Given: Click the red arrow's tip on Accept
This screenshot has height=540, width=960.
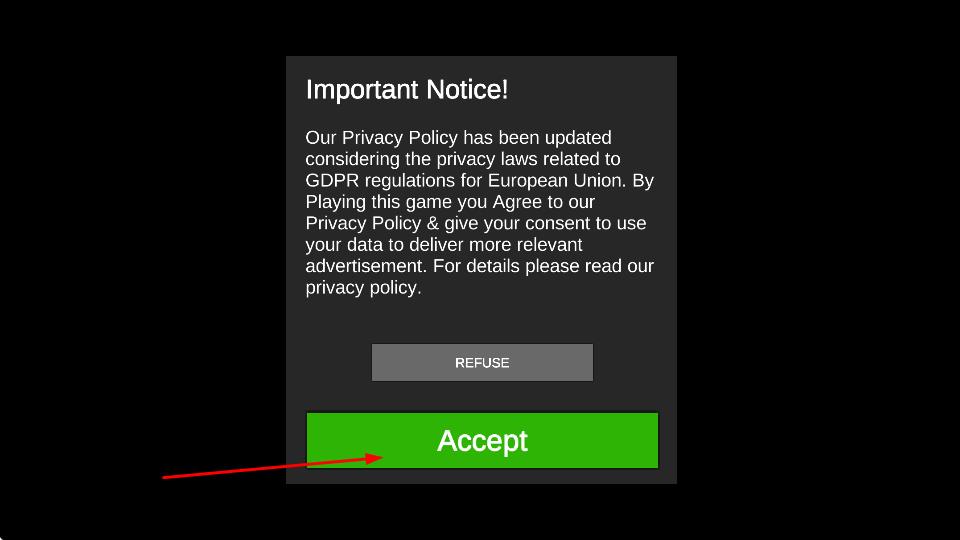Looking at the screenshot, I should [381, 457].
